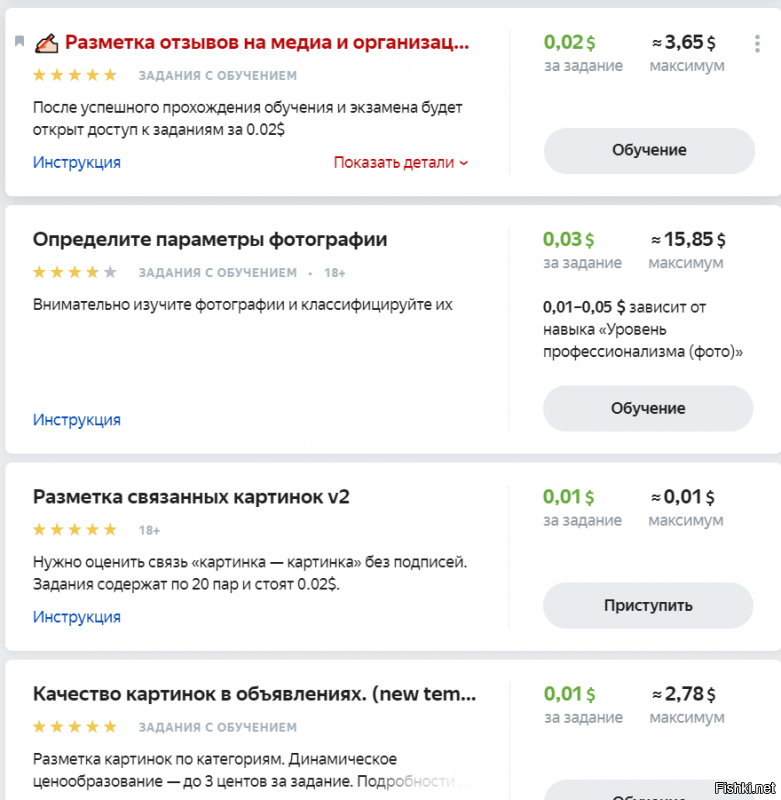Viewport: 781px width, 800px height.
Task: Click the "18+" badge next to "Определите параметры фотографии"
Action: point(334,271)
